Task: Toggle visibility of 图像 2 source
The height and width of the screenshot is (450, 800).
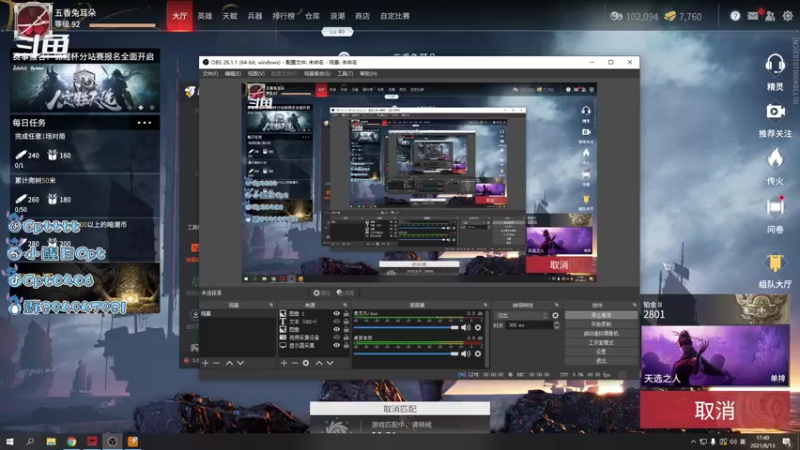Action: pyautogui.click(x=336, y=314)
